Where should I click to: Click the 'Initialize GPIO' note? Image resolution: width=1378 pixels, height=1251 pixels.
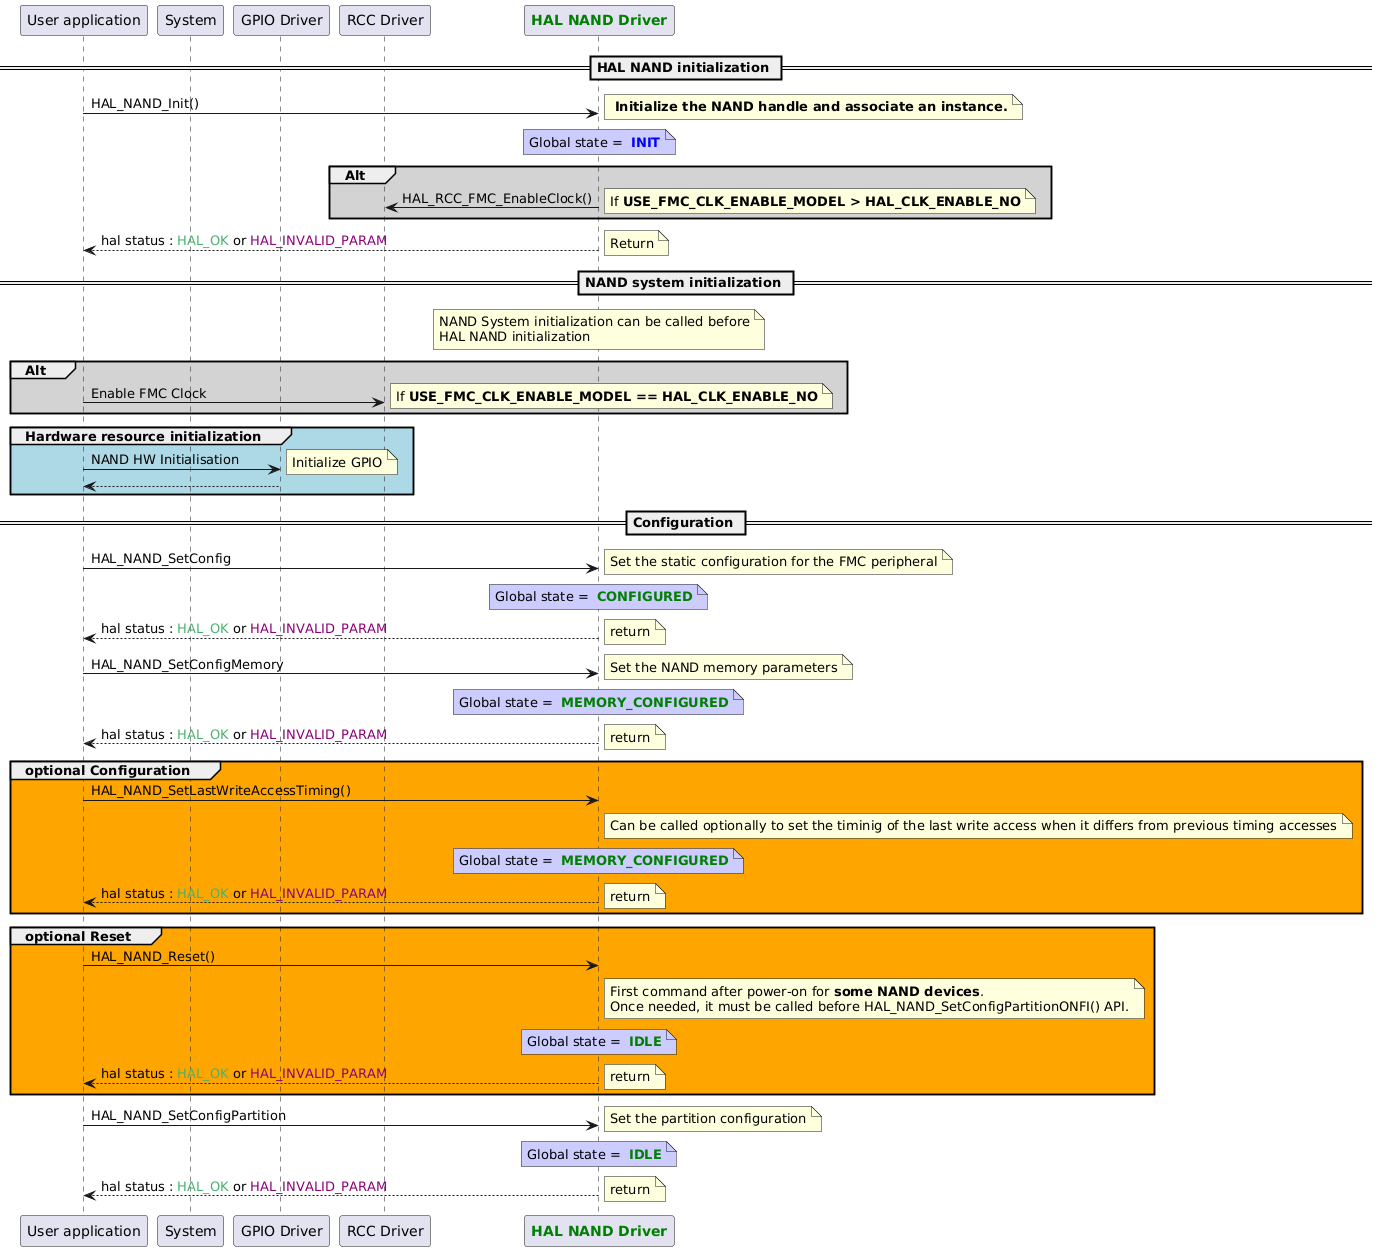click(x=342, y=462)
